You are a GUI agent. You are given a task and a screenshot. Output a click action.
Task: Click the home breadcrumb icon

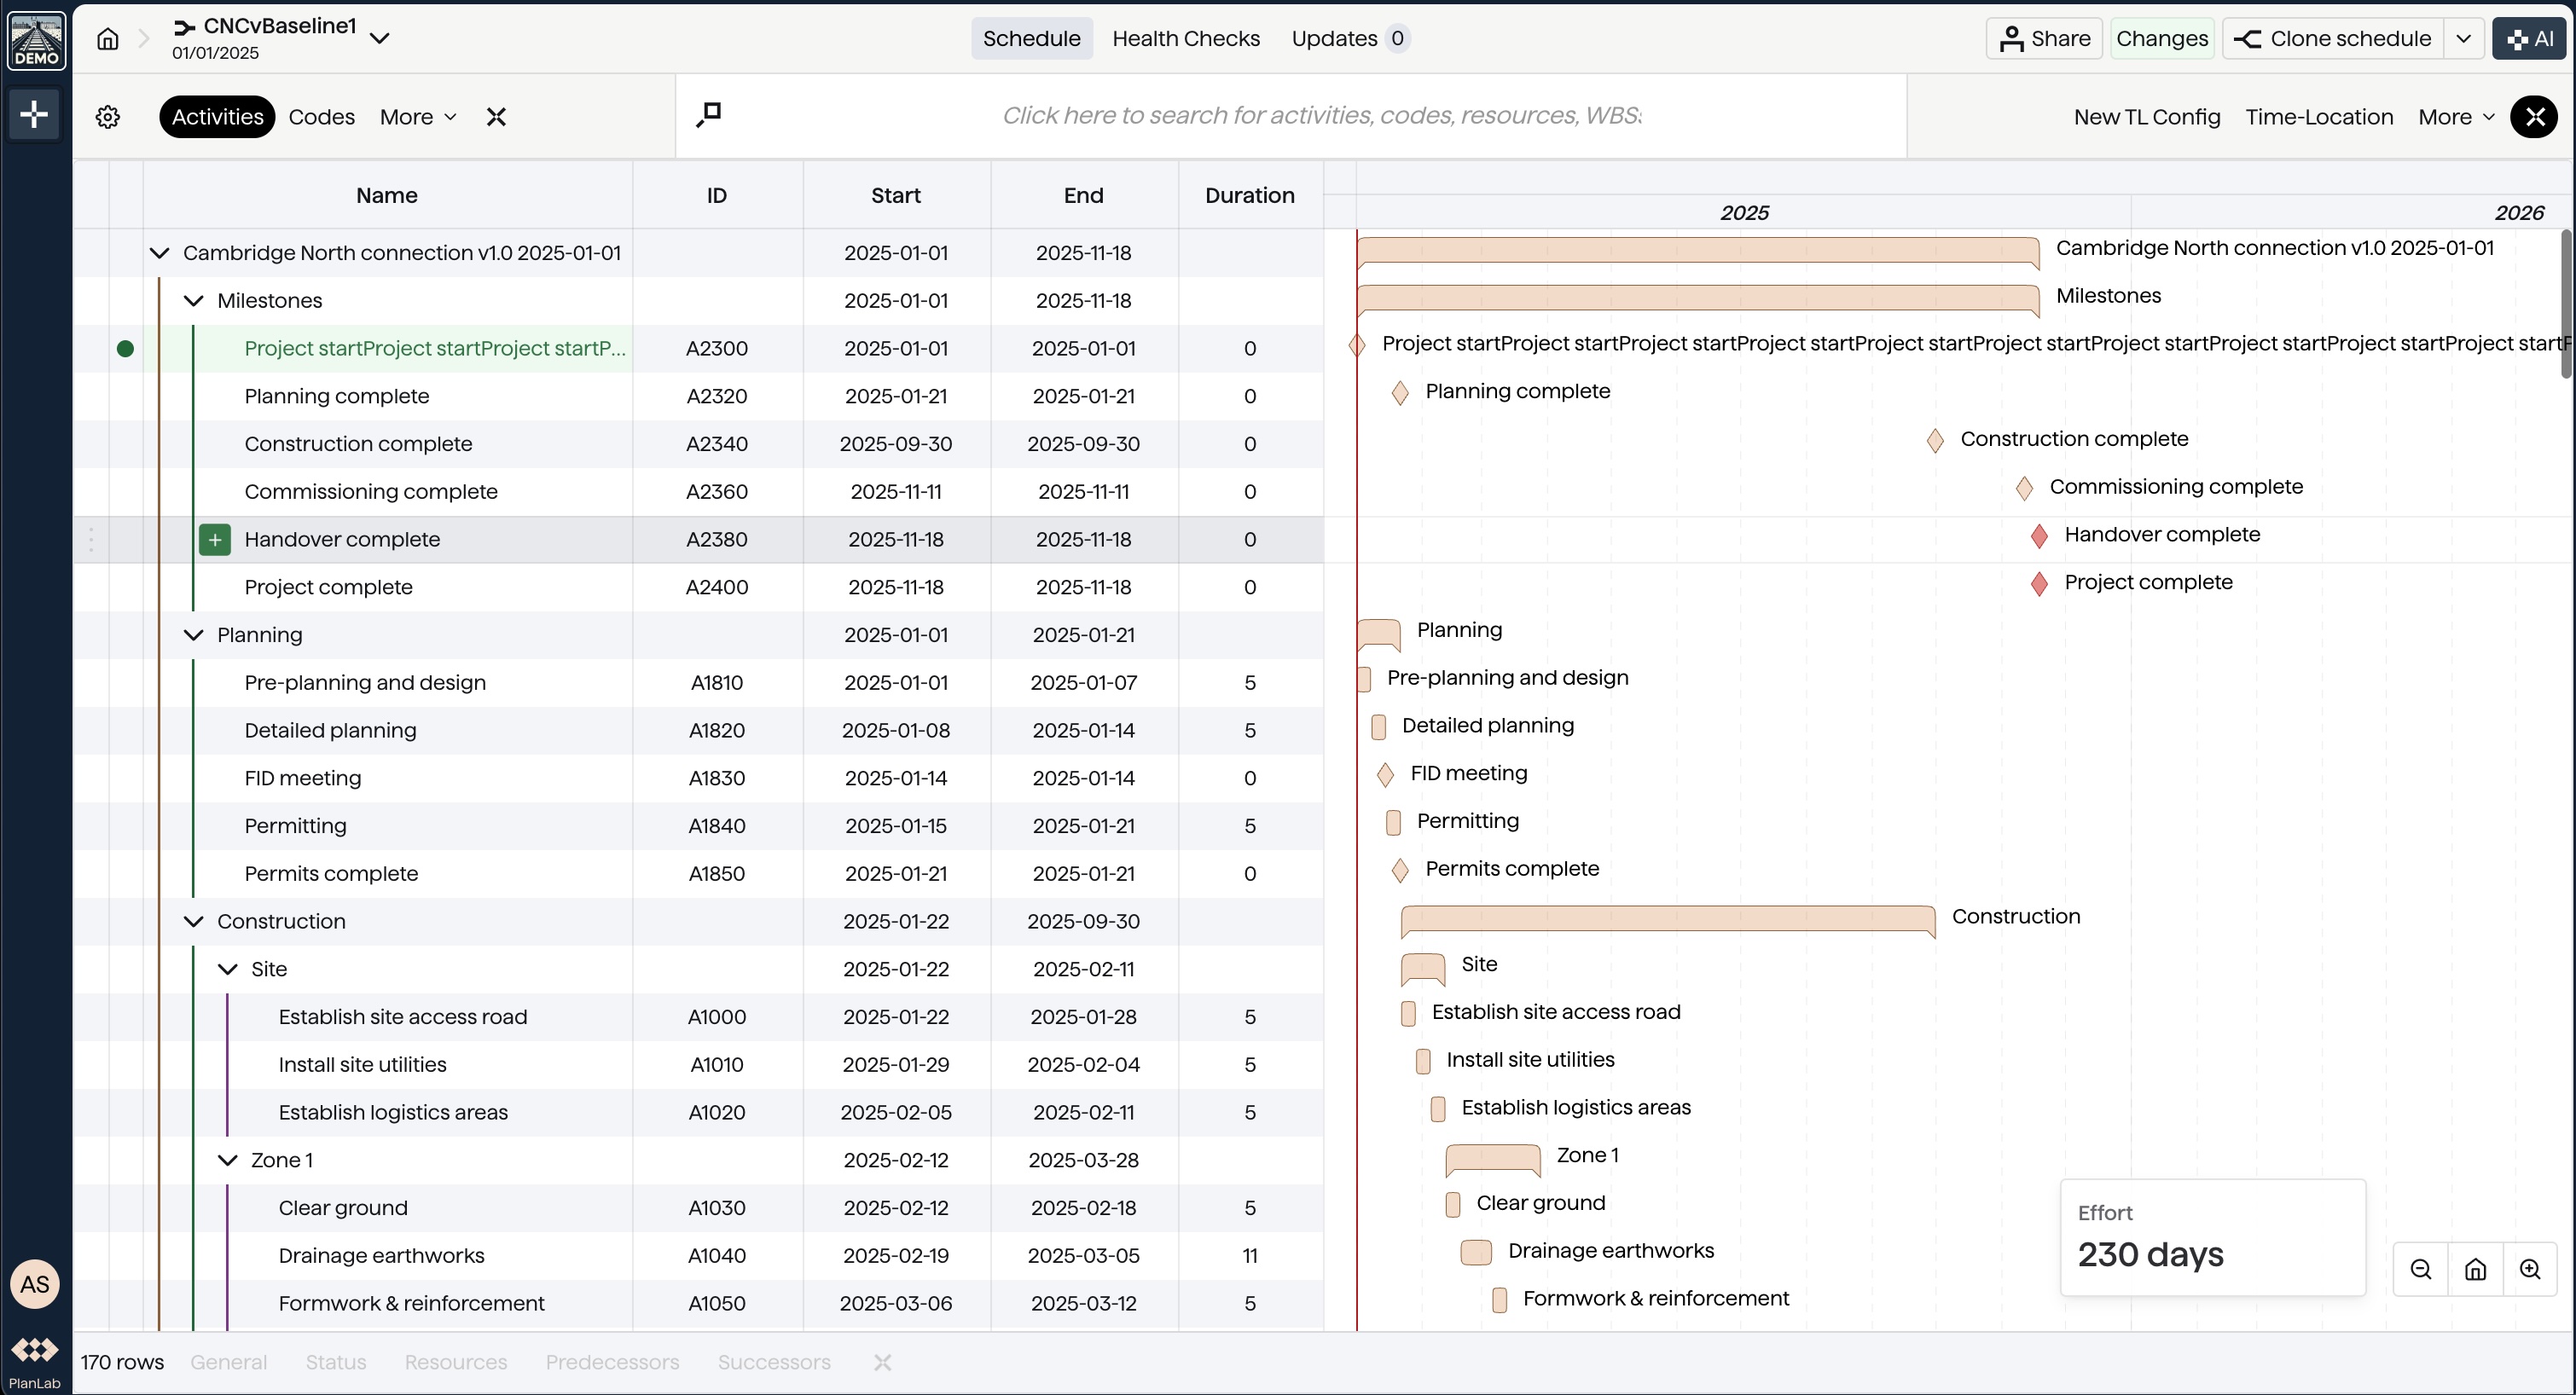[x=107, y=39]
